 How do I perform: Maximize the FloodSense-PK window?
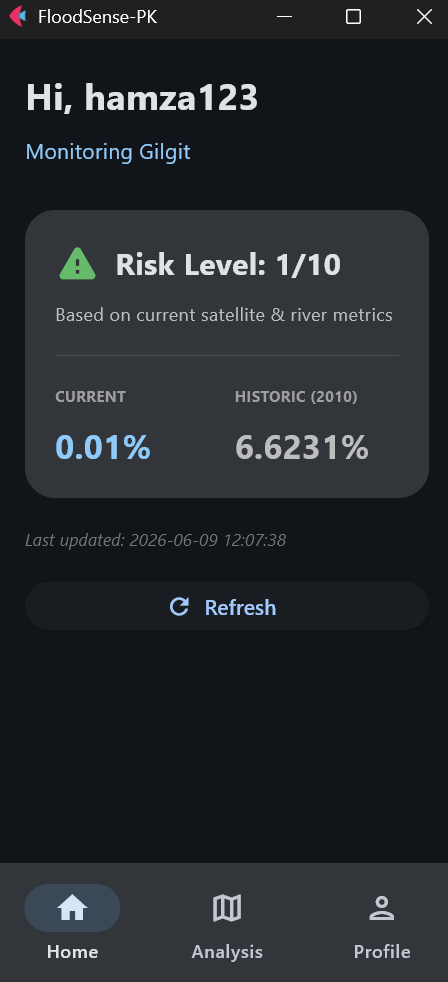[353, 17]
